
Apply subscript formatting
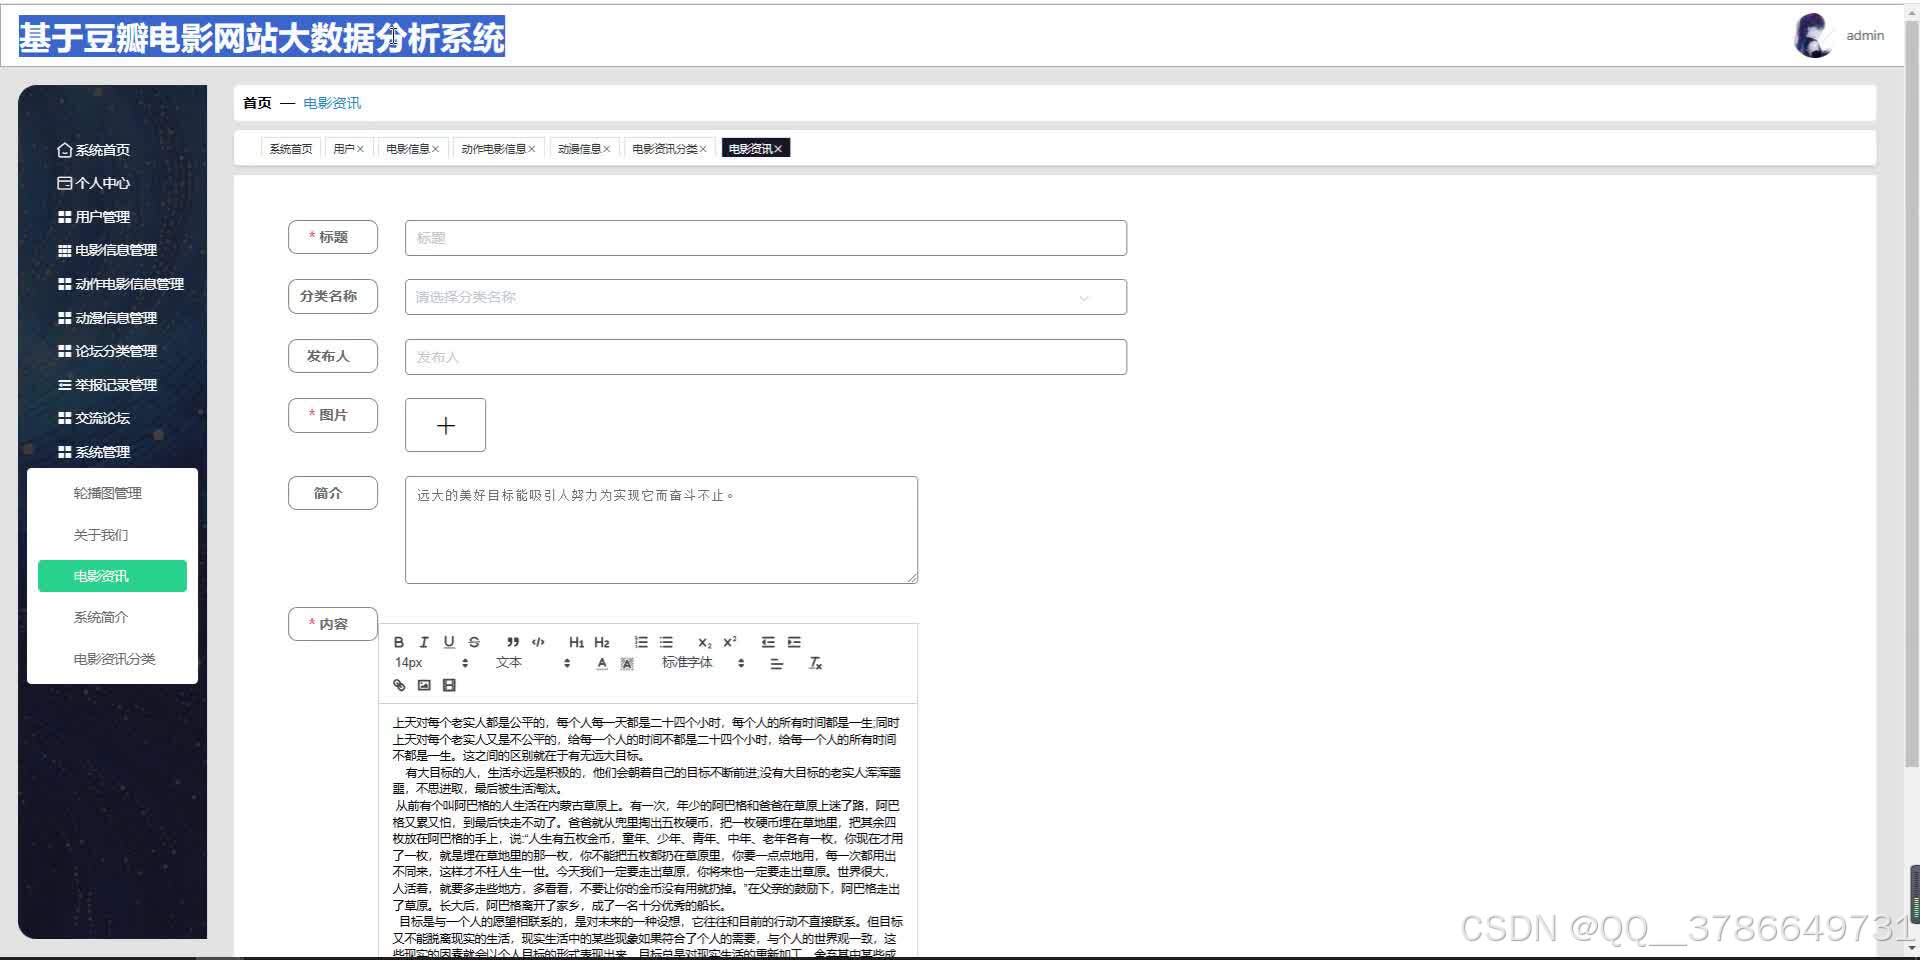pos(704,642)
